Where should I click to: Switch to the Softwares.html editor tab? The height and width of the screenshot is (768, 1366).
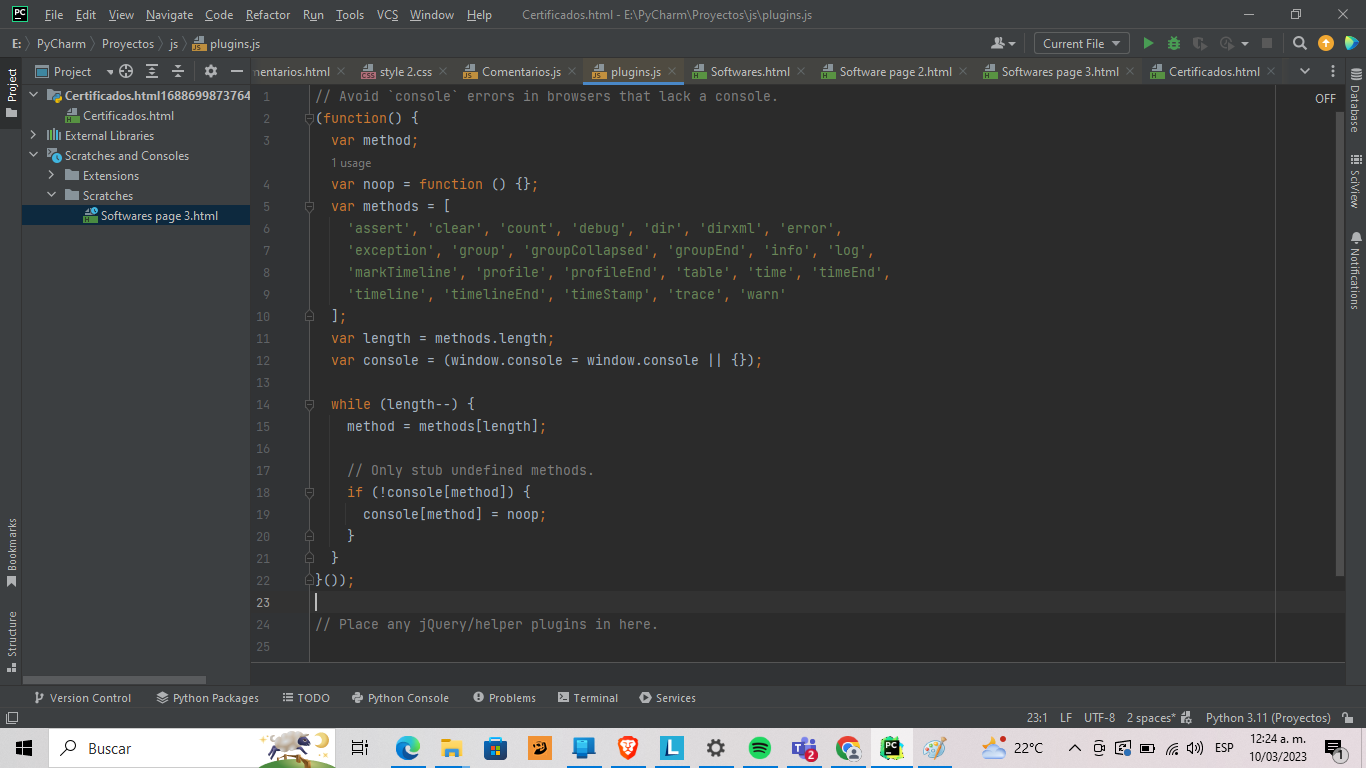point(749,72)
